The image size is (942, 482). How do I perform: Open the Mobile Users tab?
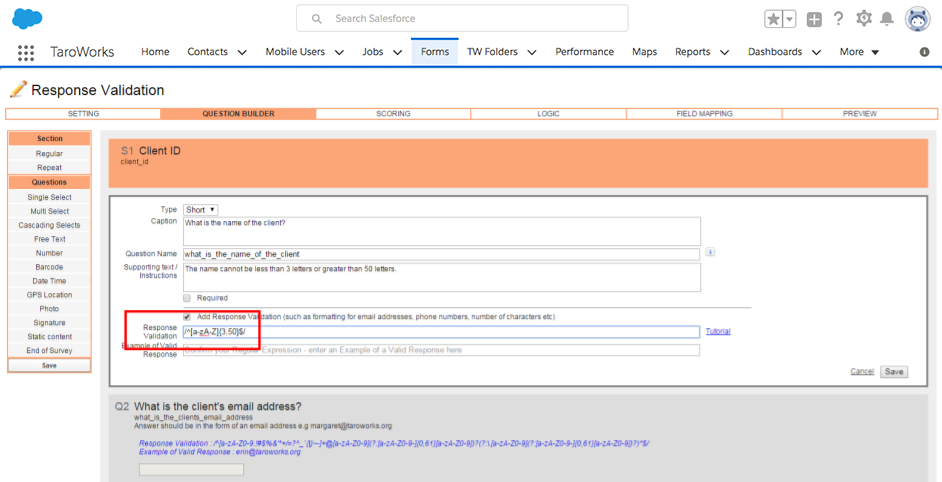click(x=295, y=52)
